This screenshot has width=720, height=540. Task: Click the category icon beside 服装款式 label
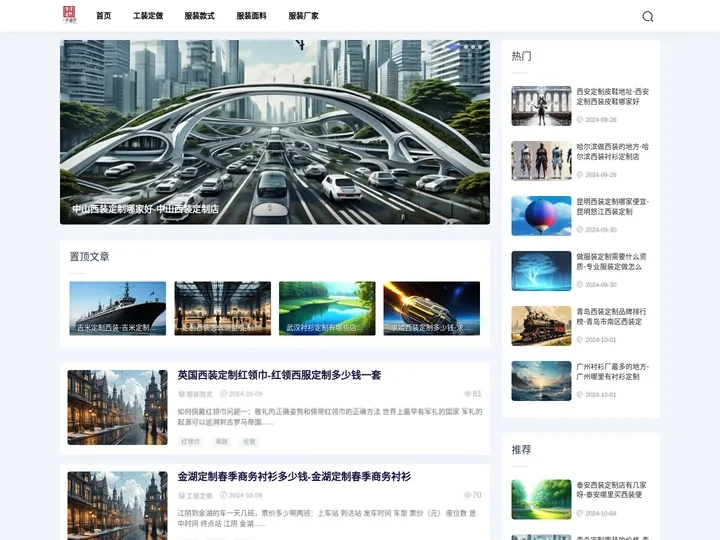point(181,394)
